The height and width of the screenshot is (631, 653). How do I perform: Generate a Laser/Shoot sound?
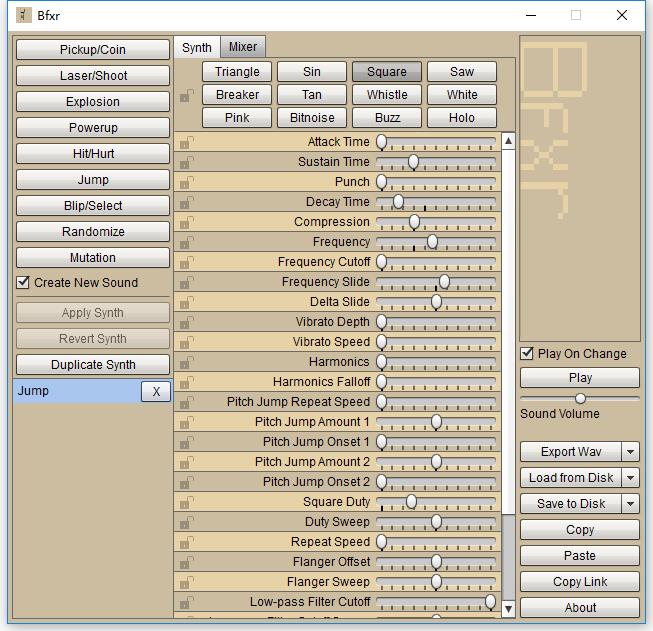pos(93,75)
